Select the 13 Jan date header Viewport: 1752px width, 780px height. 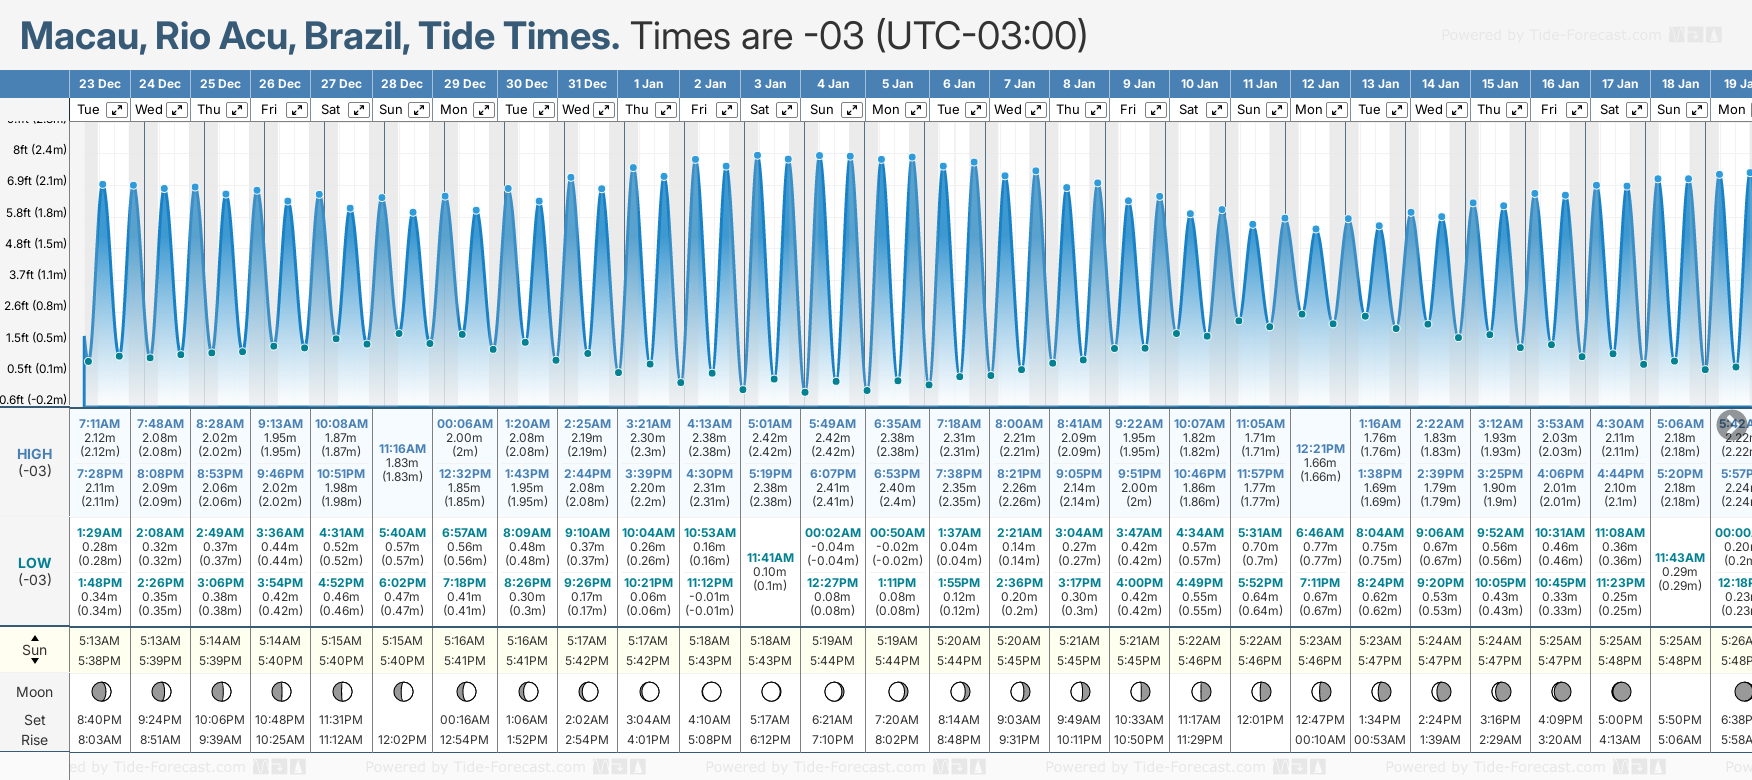[x=1381, y=84]
